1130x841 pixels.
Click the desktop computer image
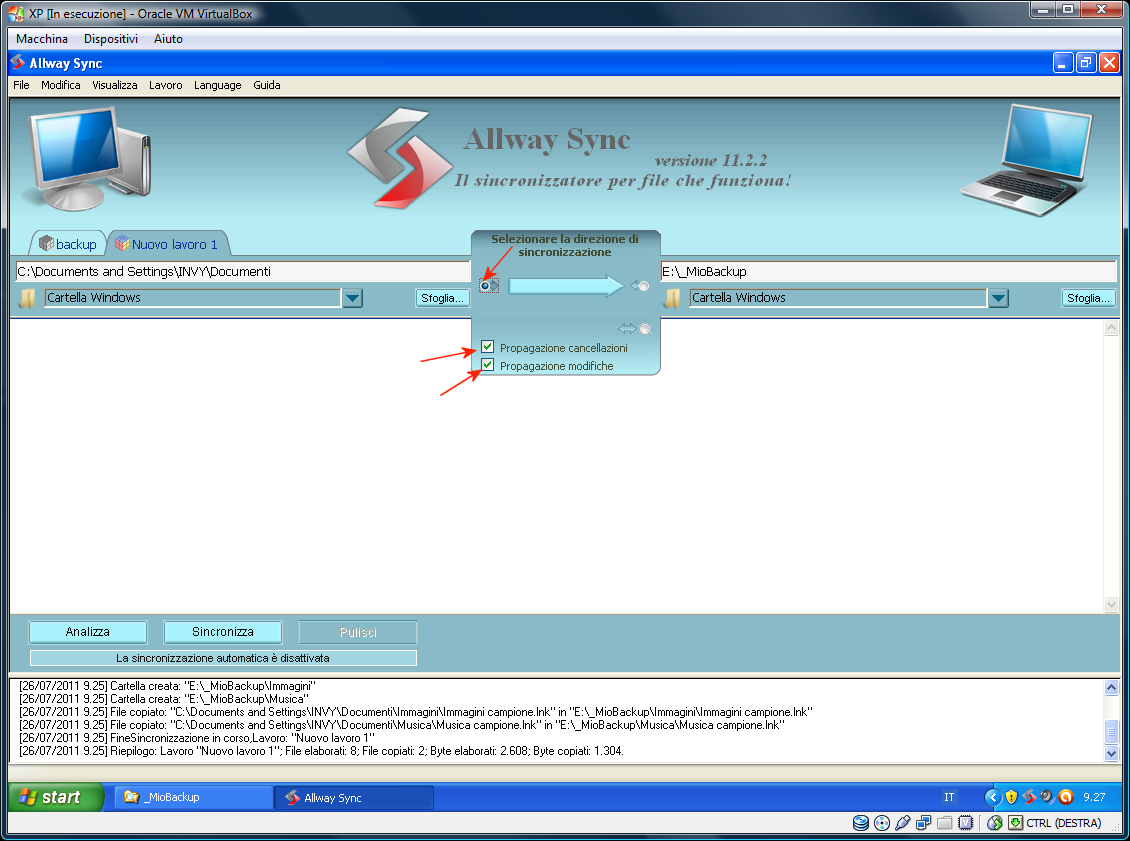90,159
